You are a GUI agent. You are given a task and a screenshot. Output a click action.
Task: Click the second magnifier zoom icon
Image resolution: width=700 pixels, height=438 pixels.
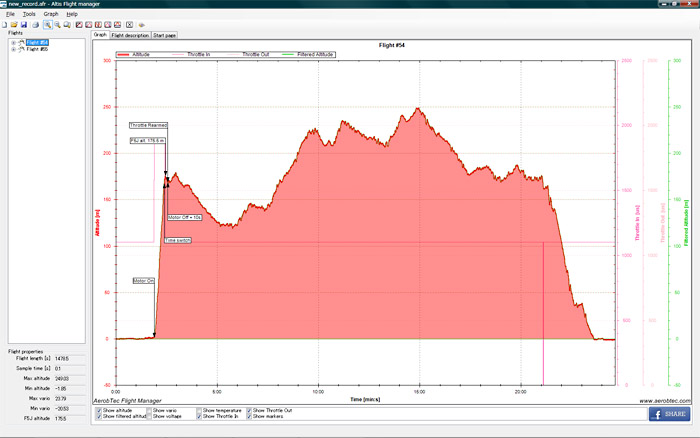click(57, 25)
